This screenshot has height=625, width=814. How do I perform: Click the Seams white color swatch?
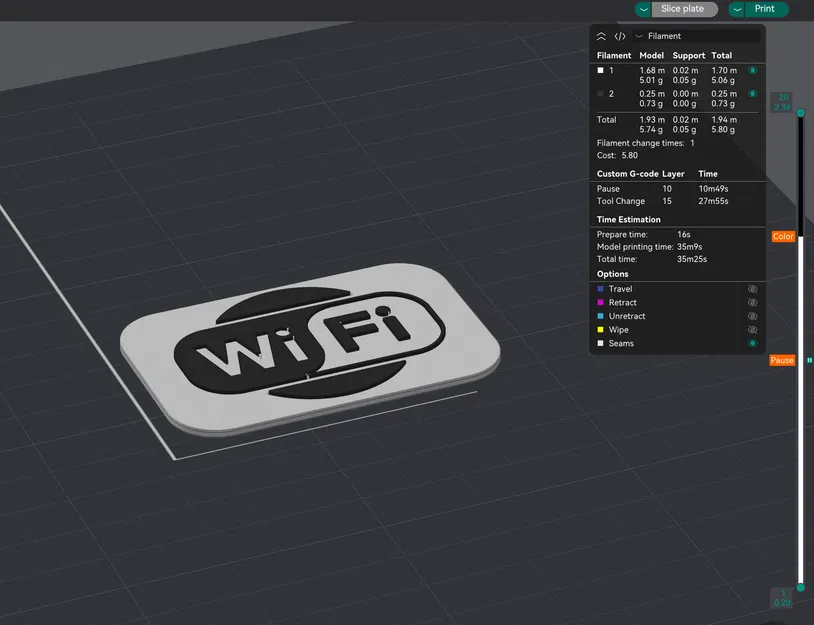(601, 343)
